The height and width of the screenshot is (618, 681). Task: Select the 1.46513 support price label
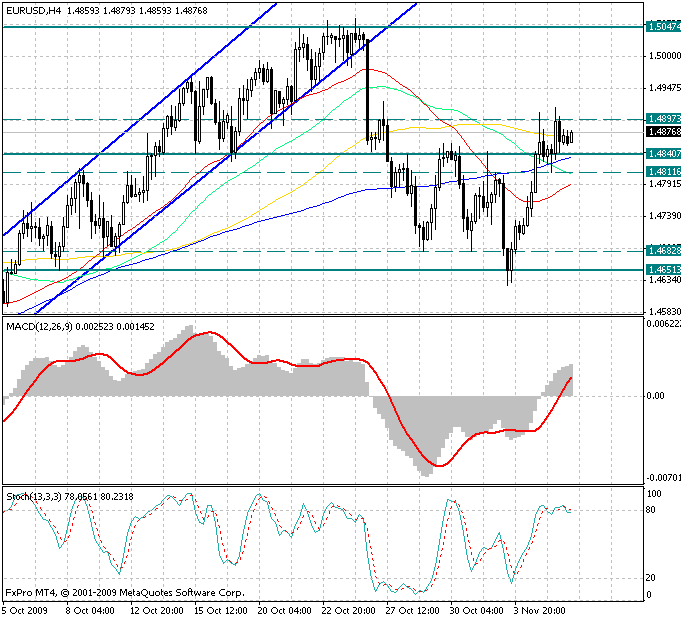click(663, 270)
